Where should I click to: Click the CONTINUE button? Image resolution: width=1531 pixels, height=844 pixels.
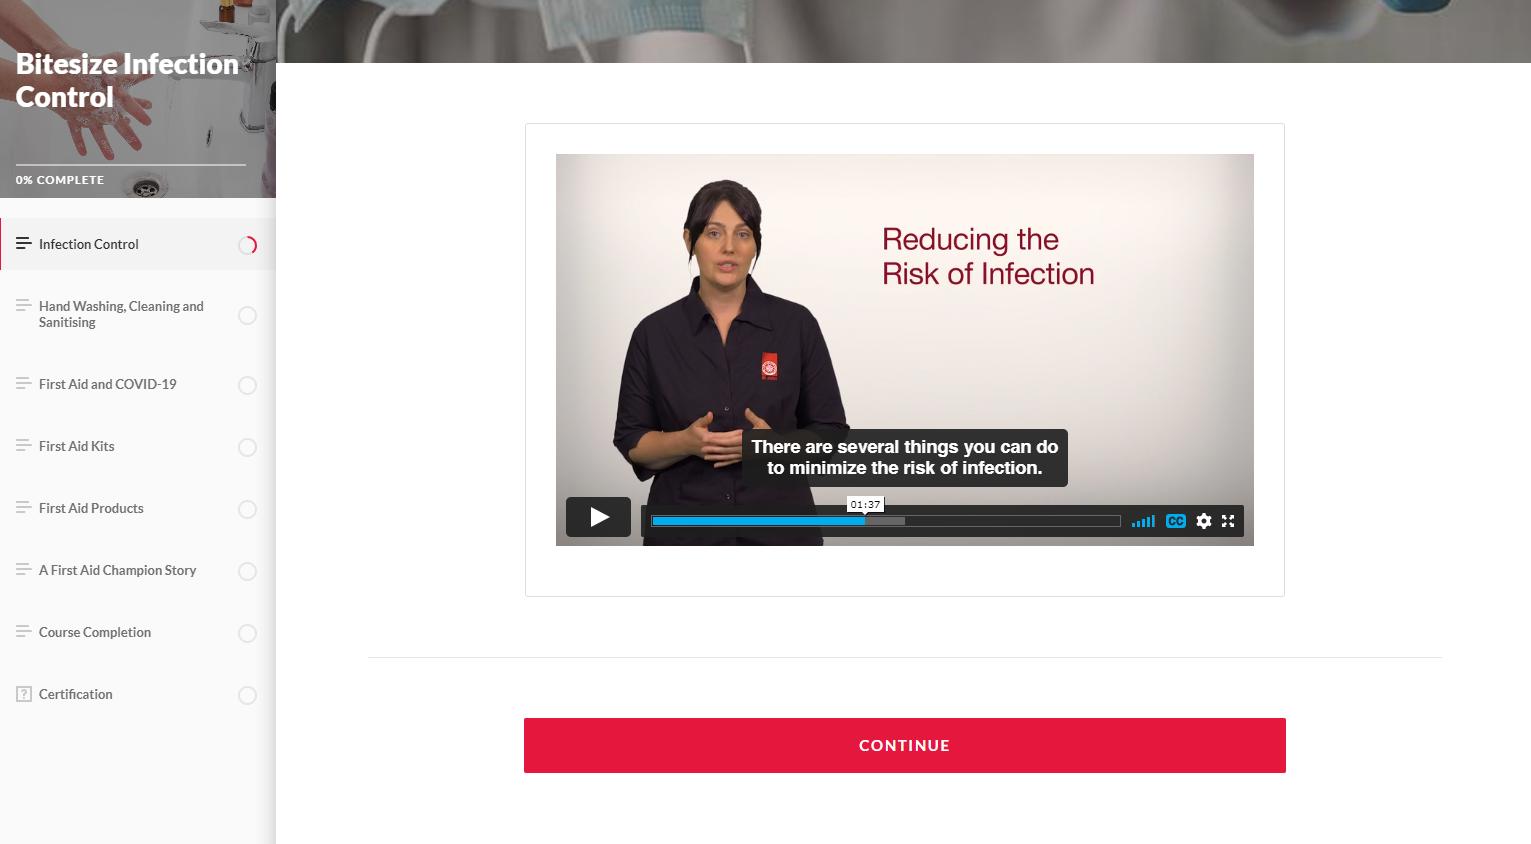pos(905,745)
